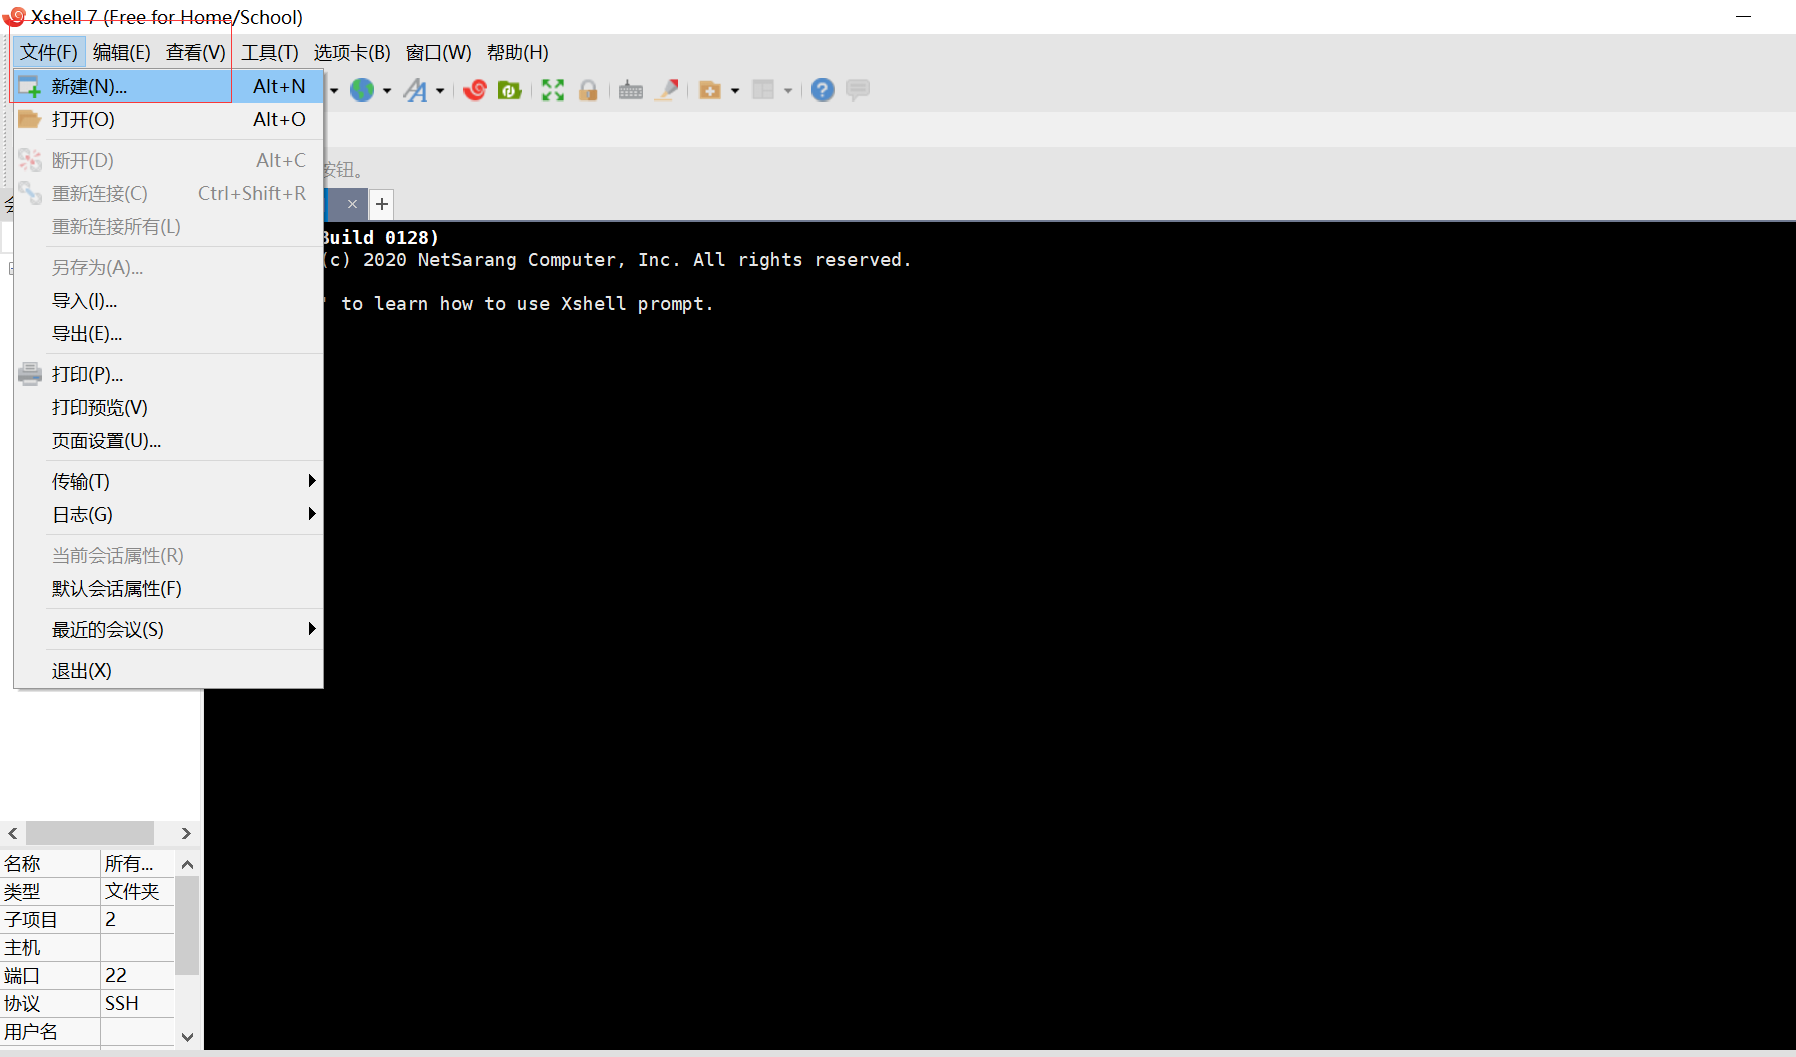This screenshot has height=1057, width=1796.
Task: Toggle full screen with green arrows icon
Action: point(553,90)
